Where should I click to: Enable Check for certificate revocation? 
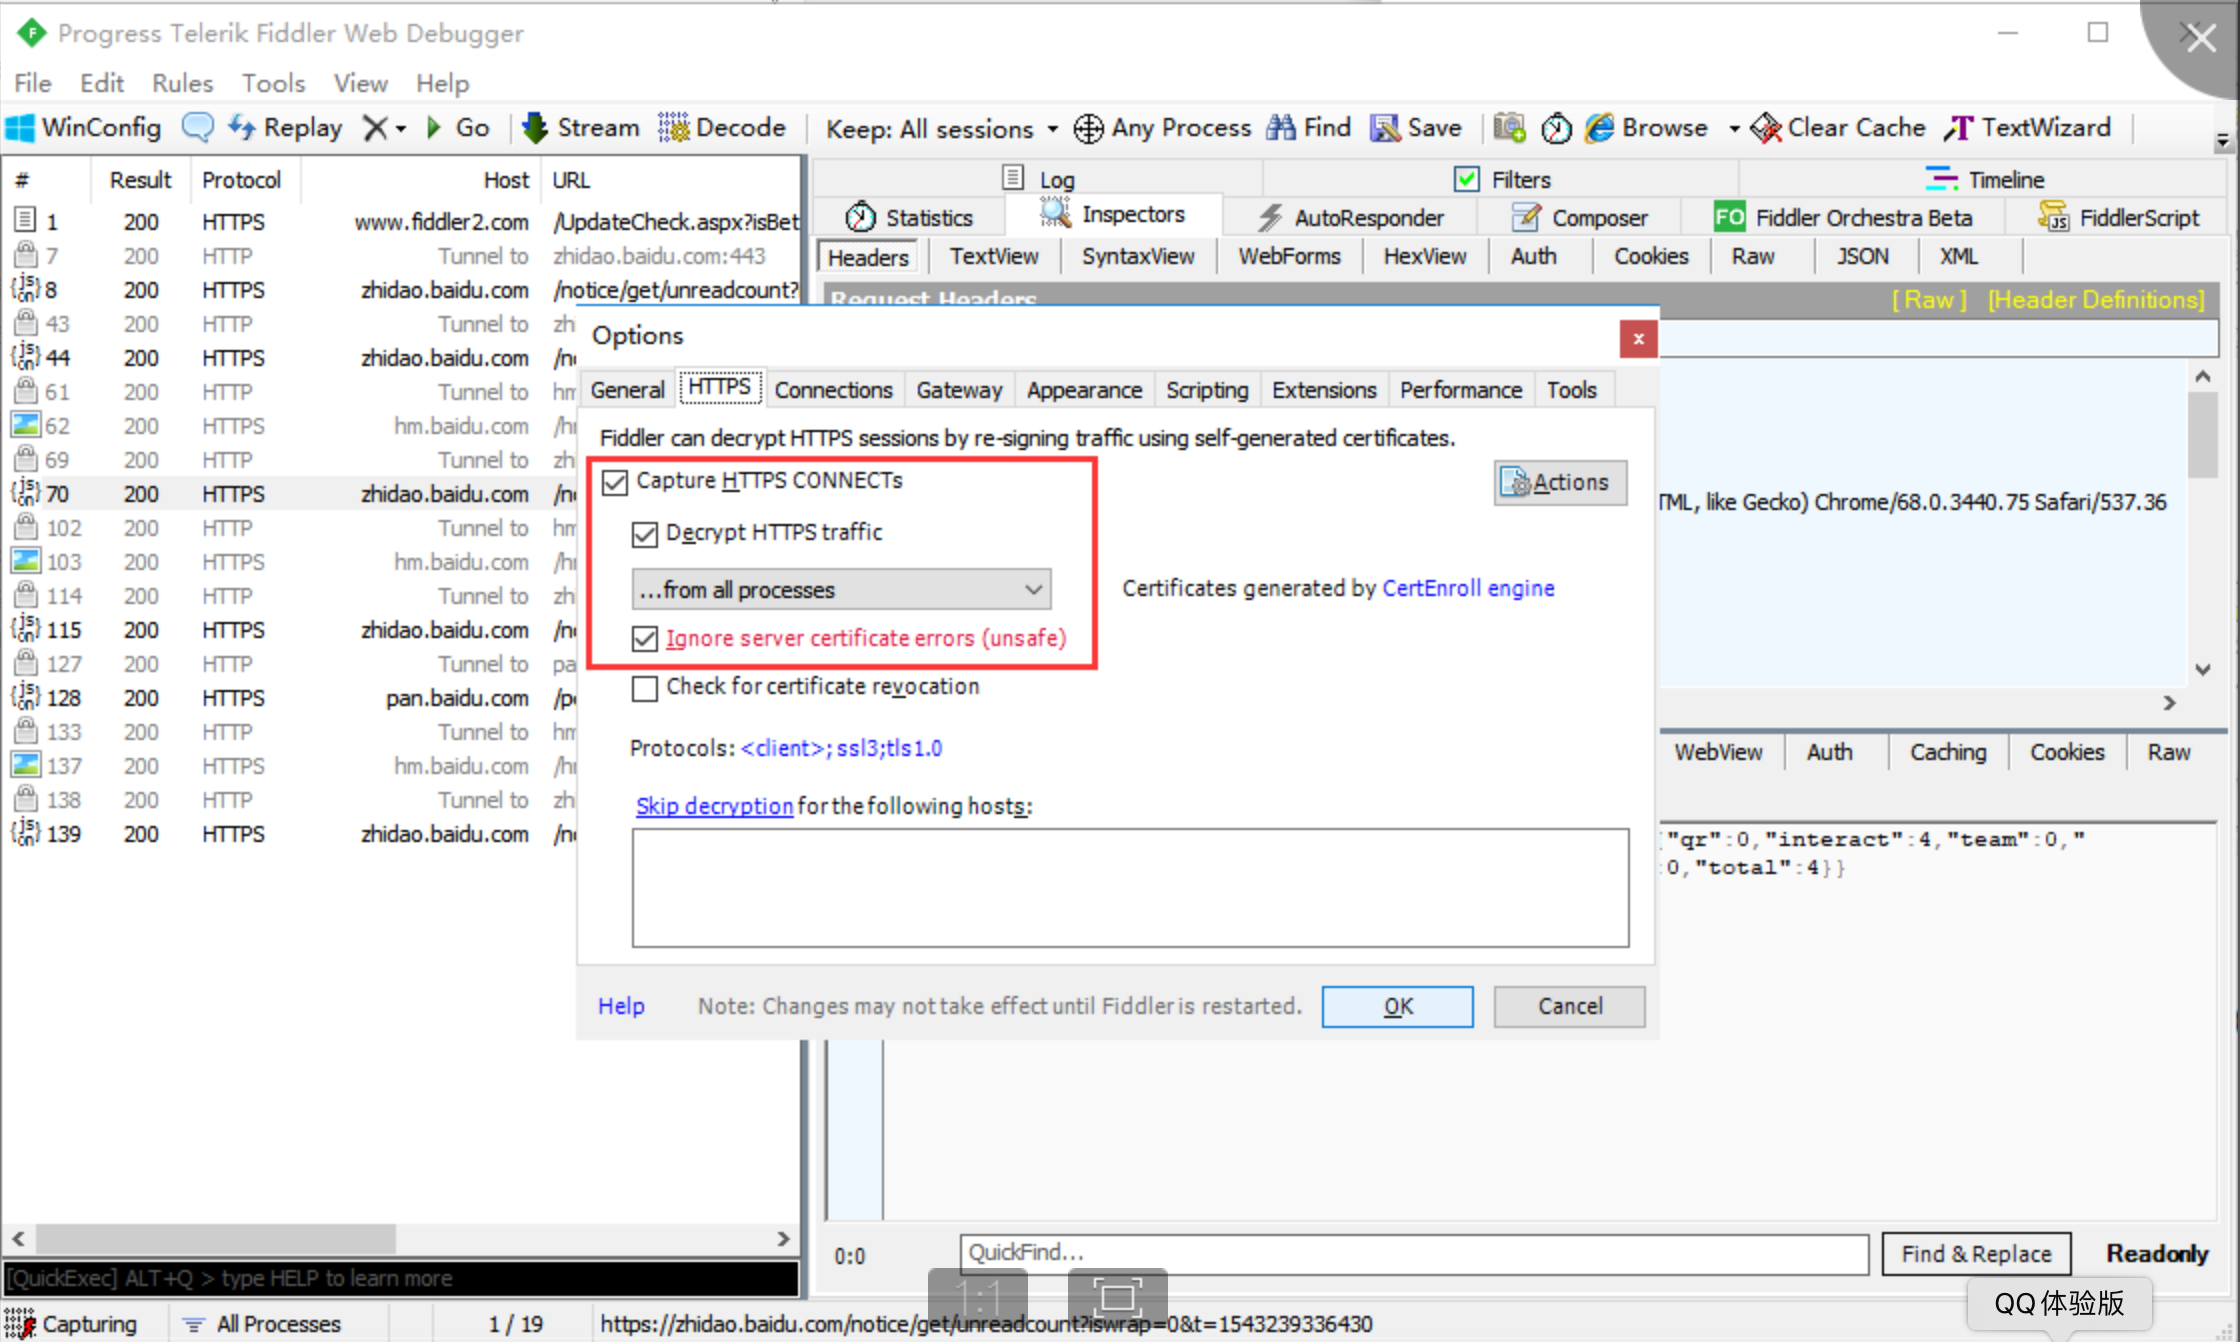click(x=645, y=688)
